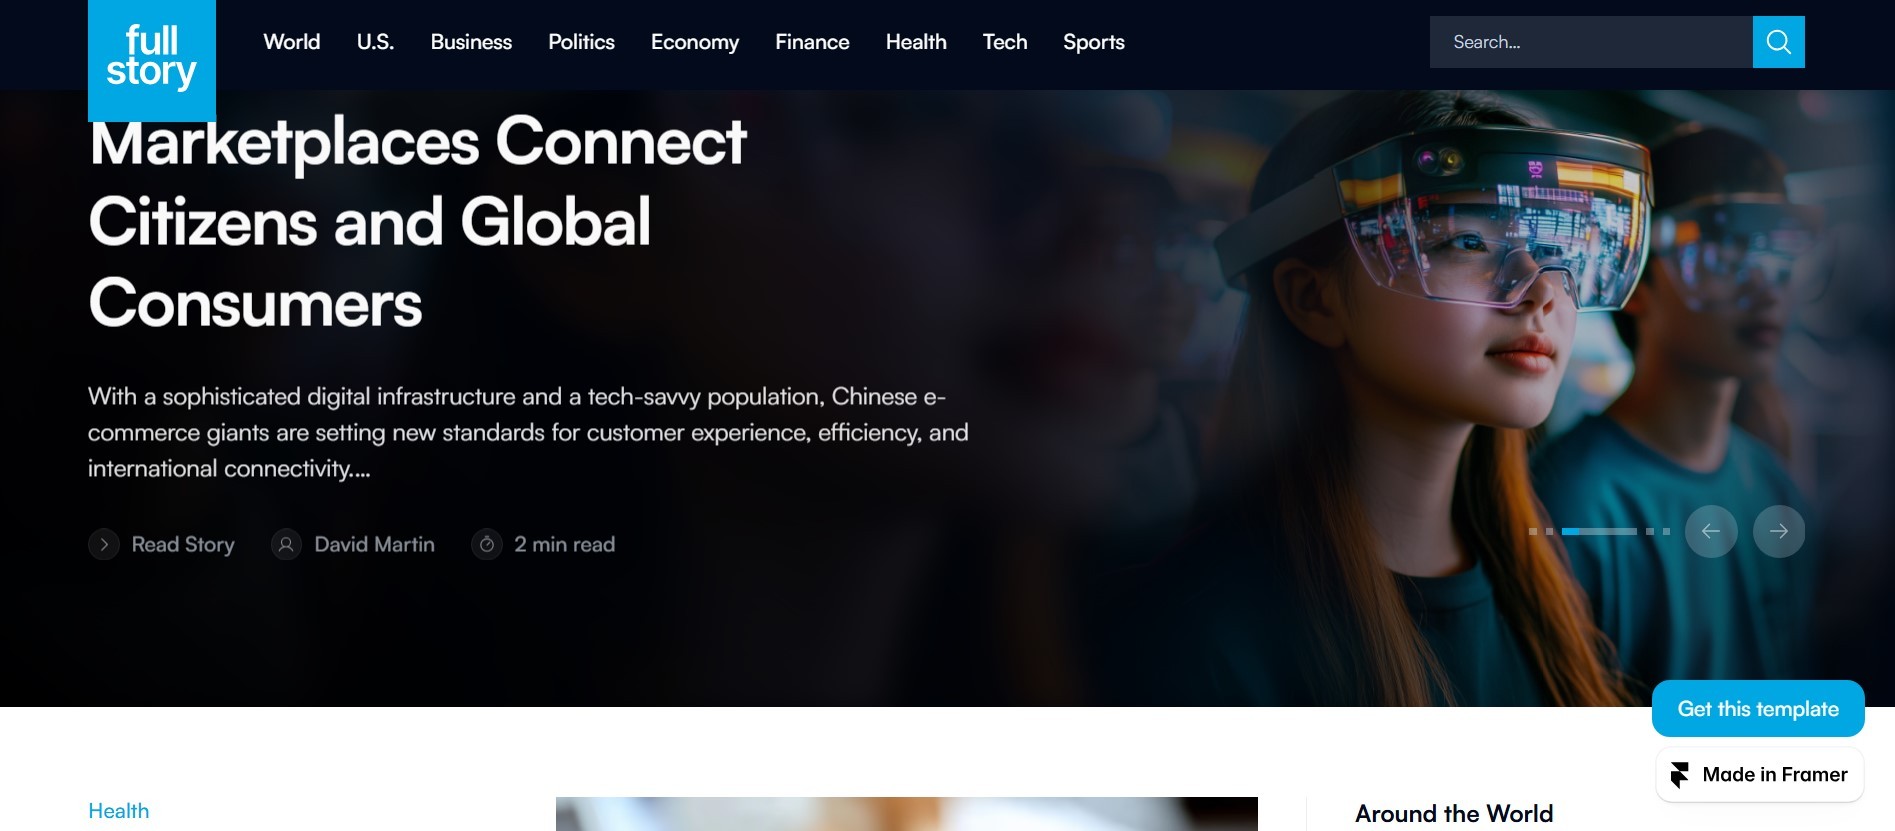Go to previous slide with left arrow
The width and height of the screenshot is (1895, 831).
(x=1711, y=531)
